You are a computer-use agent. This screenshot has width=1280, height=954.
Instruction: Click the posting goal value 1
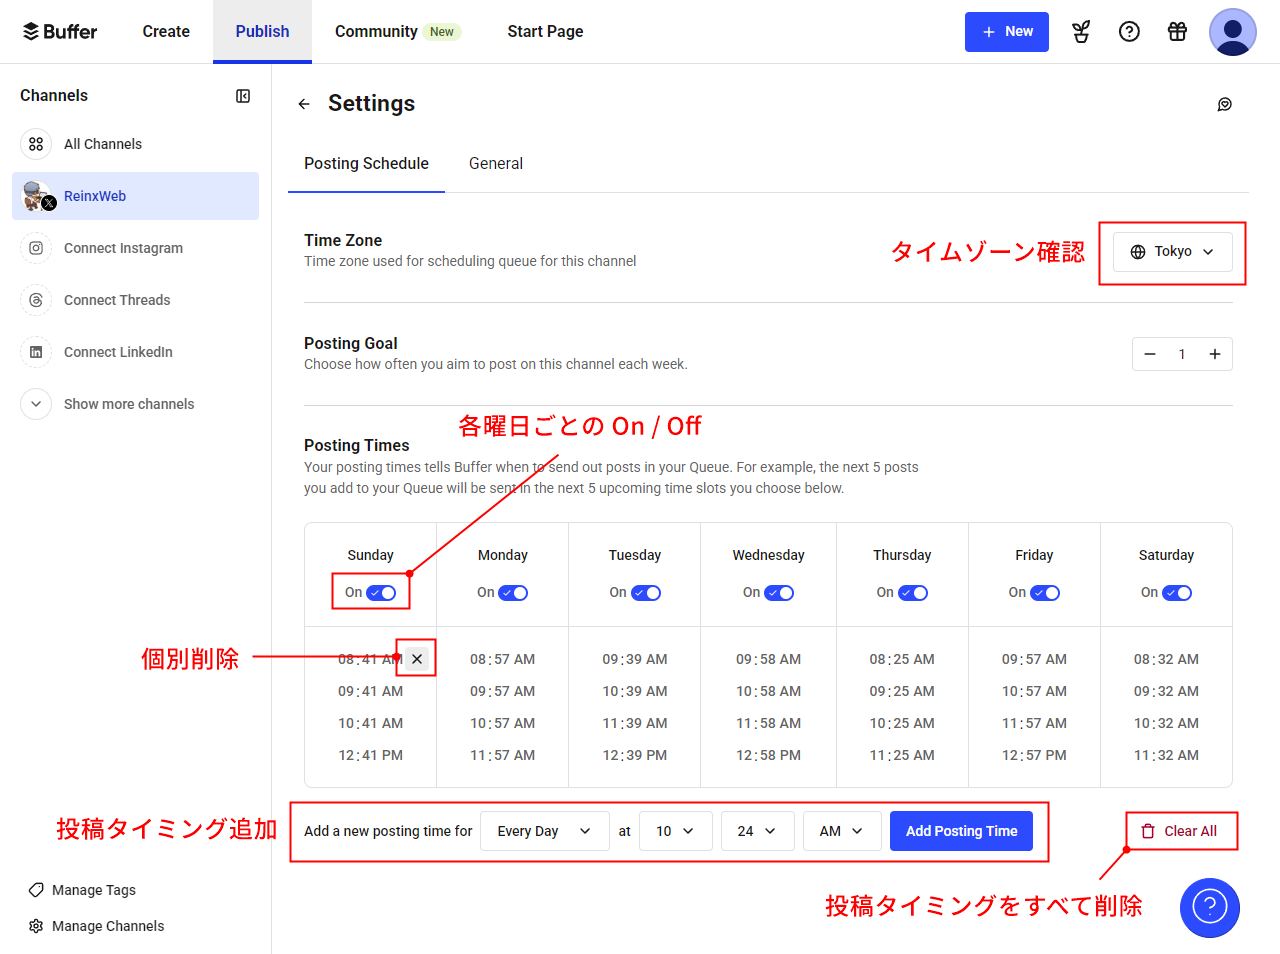1182,354
